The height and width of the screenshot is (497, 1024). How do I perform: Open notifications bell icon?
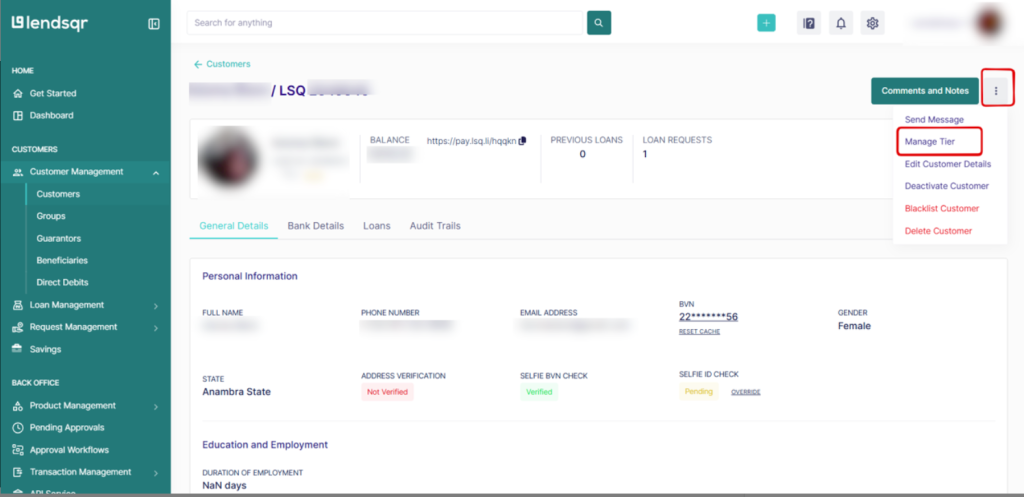(x=841, y=23)
